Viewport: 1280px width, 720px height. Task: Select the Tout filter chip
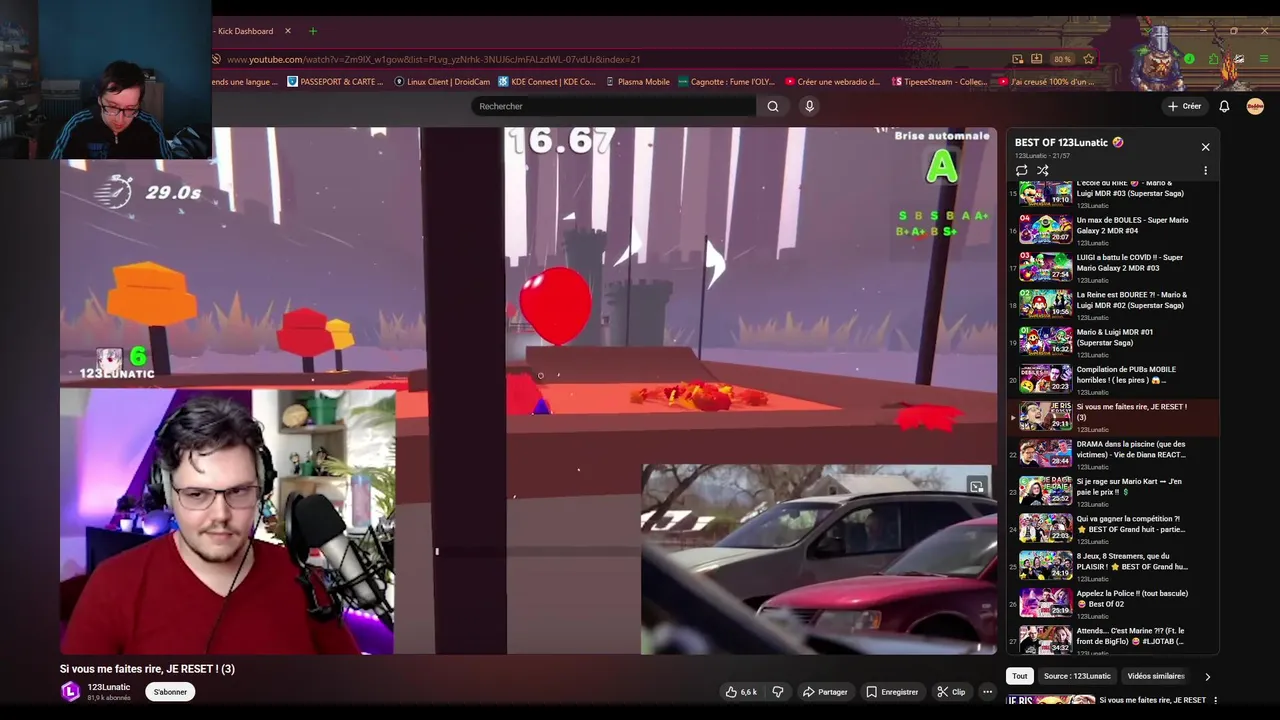coord(1019,676)
